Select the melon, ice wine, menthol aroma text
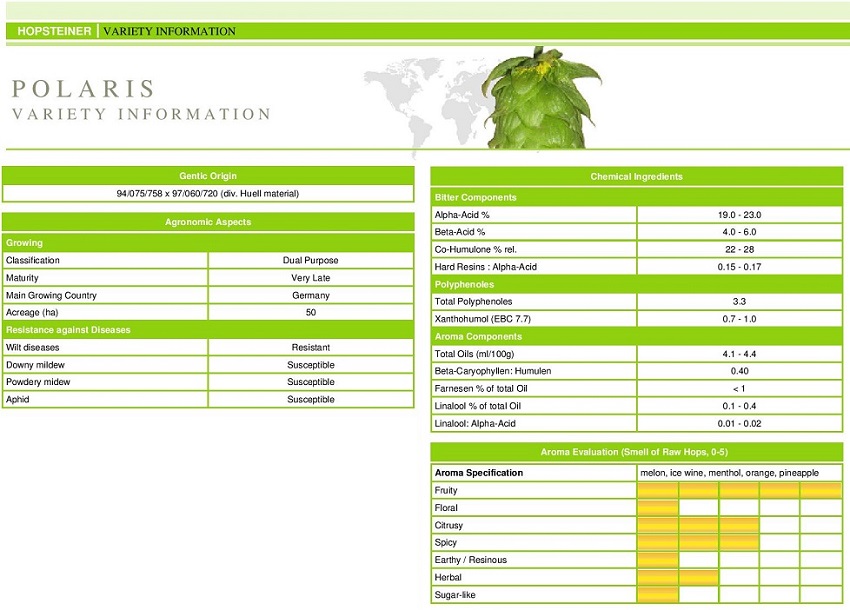The height and width of the screenshot is (610, 850). pyautogui.click(x=729, y=473)
